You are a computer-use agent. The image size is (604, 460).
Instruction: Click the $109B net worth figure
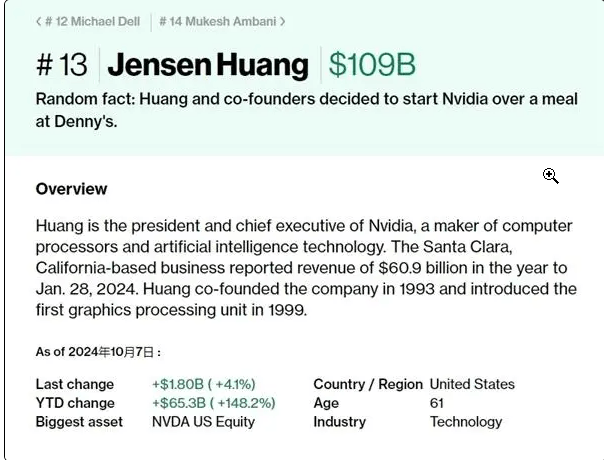click(x=372, y=64)
